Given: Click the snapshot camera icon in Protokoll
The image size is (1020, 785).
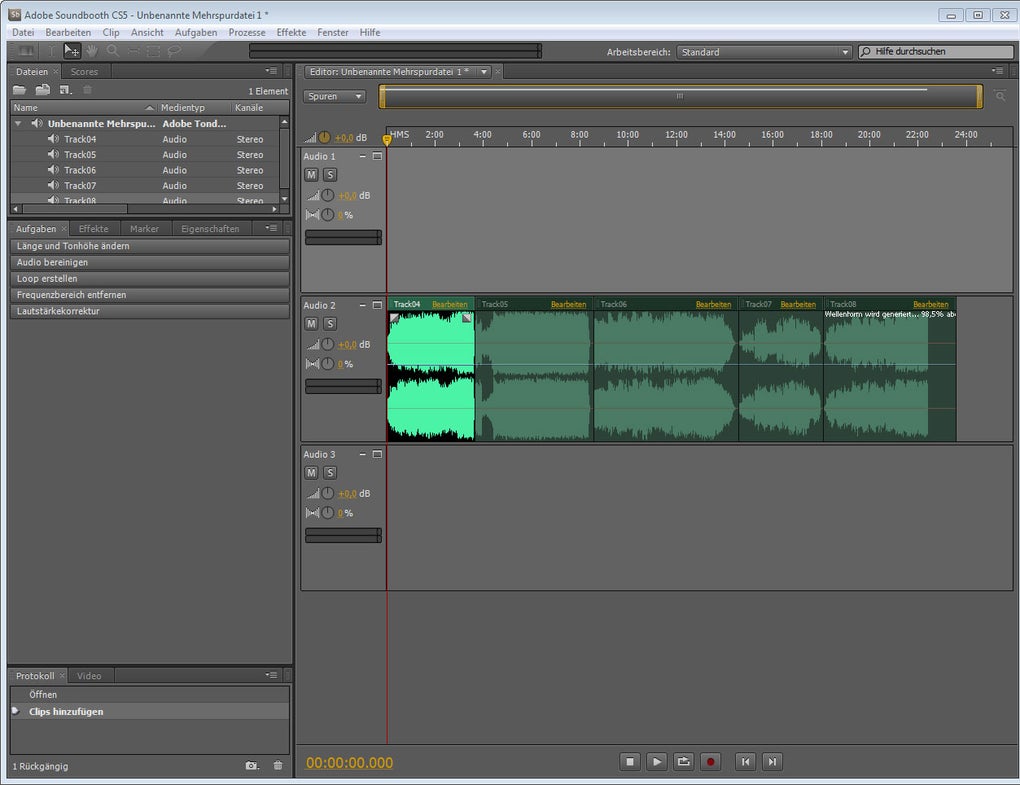Looking at the screenshot, I should pos(252,765).
